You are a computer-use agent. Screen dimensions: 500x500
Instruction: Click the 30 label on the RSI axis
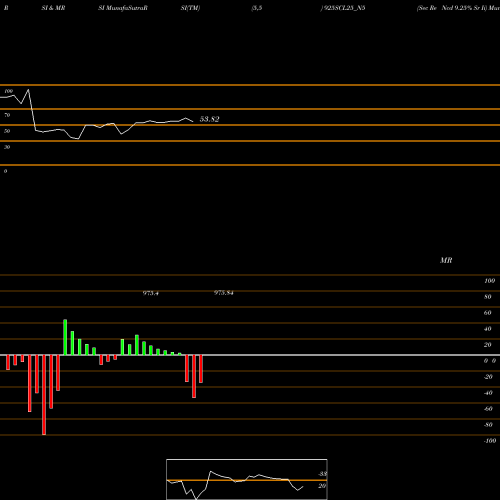pos(7,147)
